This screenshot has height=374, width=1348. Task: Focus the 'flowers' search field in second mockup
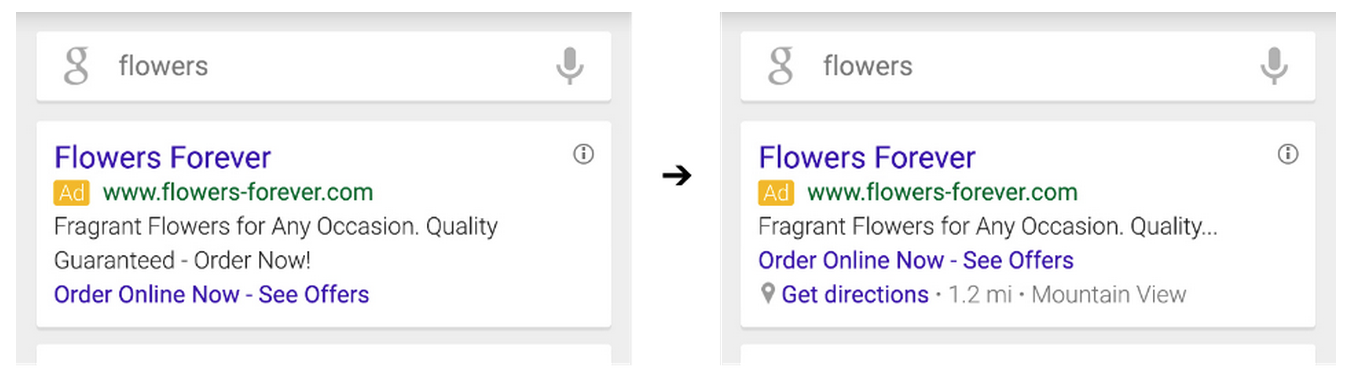1027,66
